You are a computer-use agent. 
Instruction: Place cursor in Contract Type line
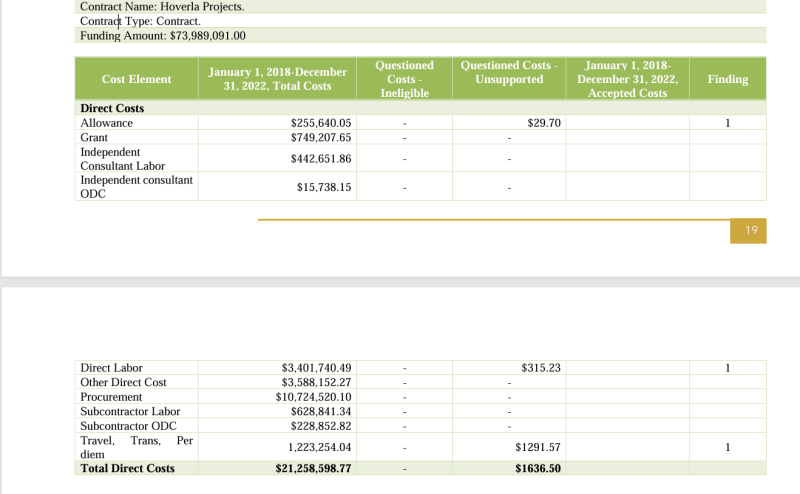click(x=140, y=21)
